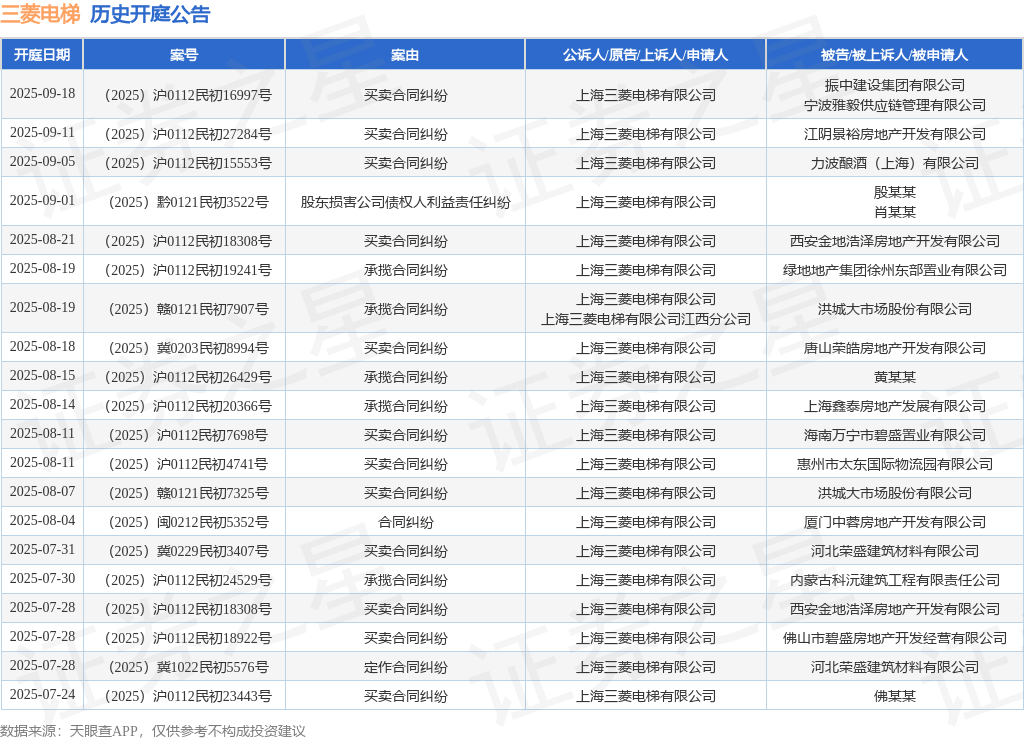The width and height of the screenshot is (1024, 740).
Task: Click the 历史开庭公告 heading
Action: pos(150,14)
